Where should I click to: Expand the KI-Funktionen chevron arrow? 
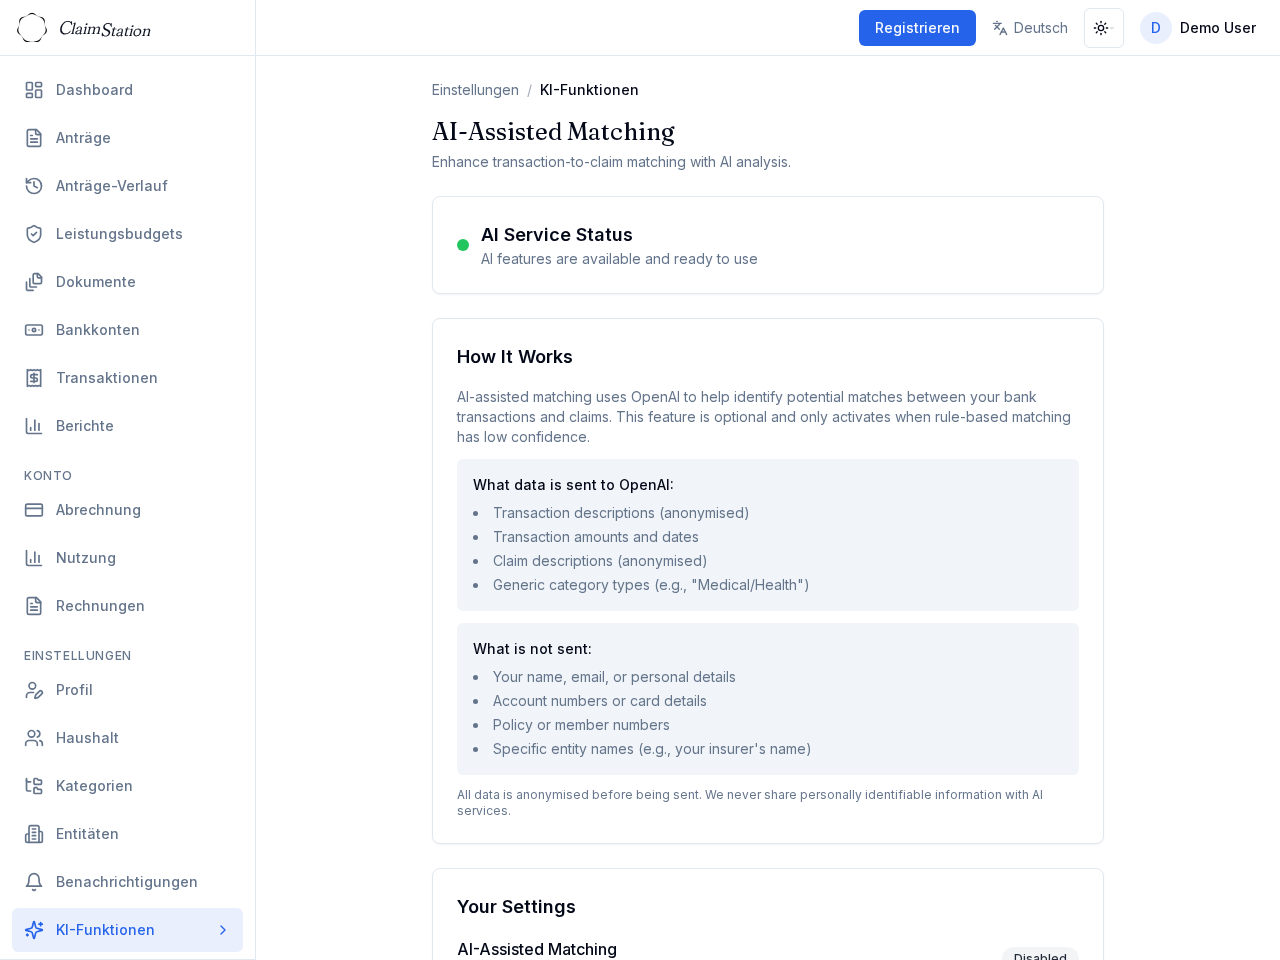(223, 930)
